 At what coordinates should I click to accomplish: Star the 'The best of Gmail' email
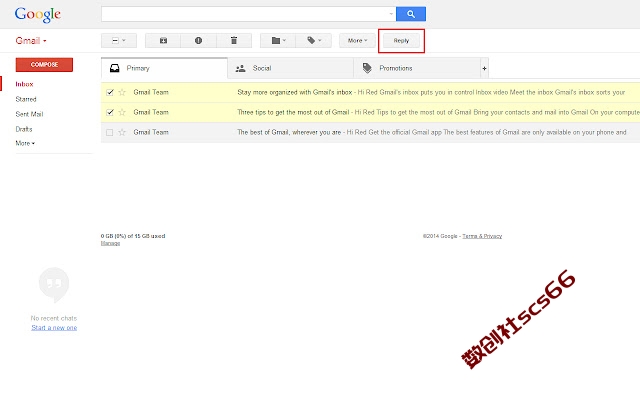(122, 132)
